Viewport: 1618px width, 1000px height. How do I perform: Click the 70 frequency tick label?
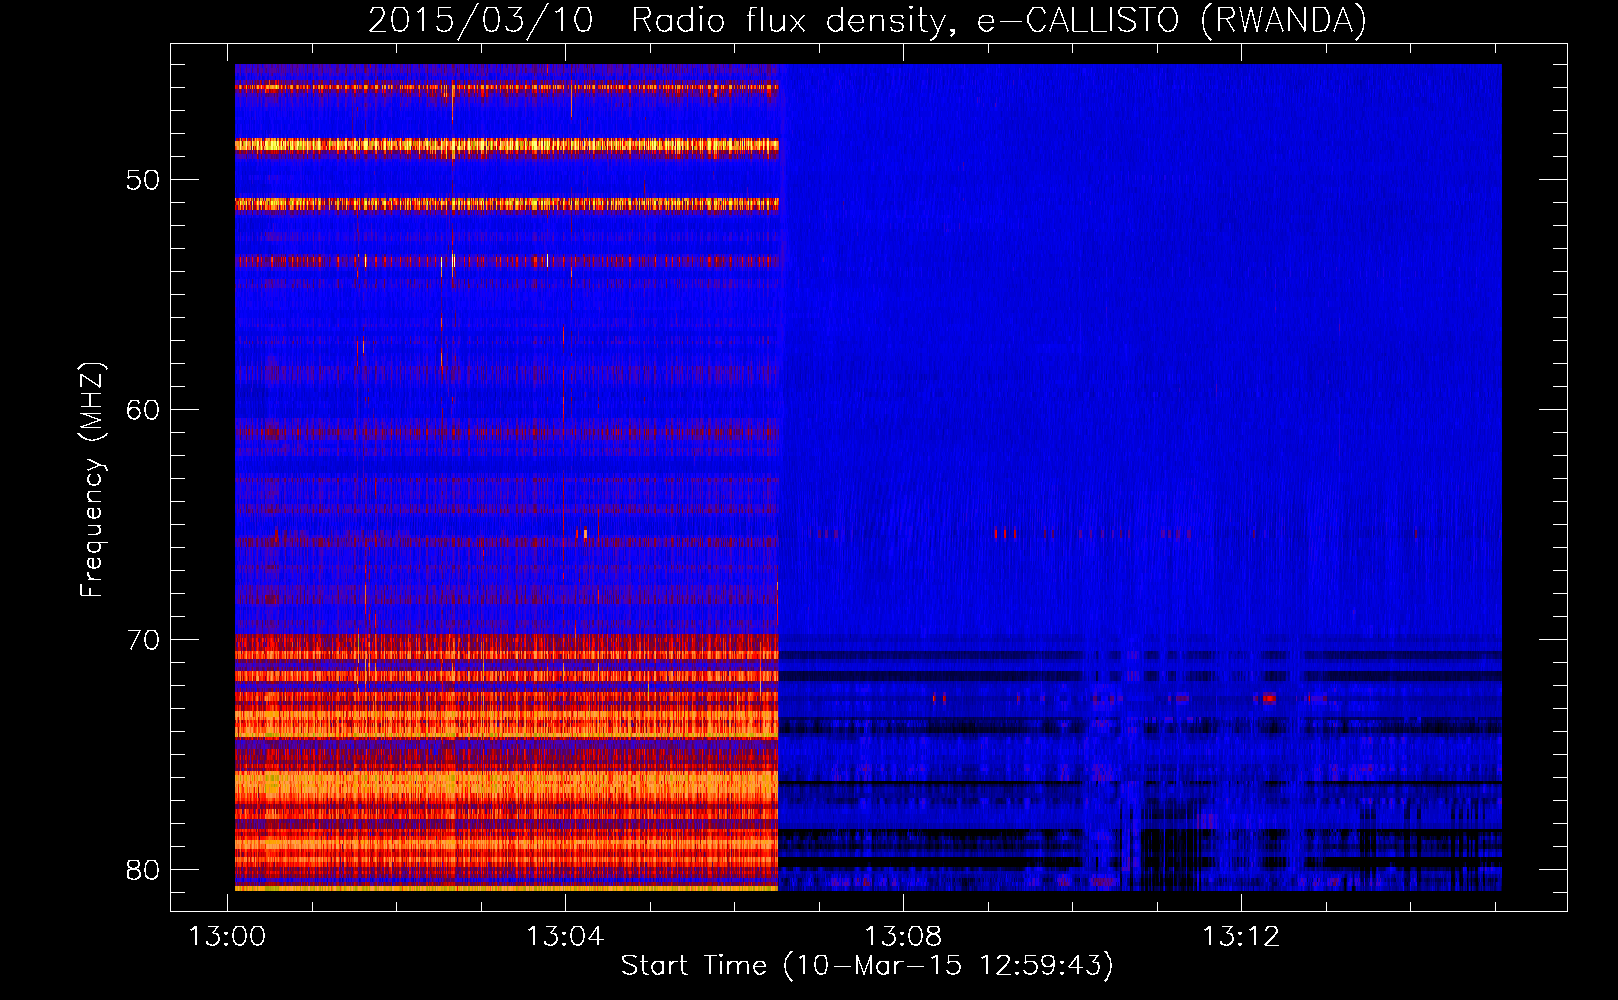[x=143, y=640]
